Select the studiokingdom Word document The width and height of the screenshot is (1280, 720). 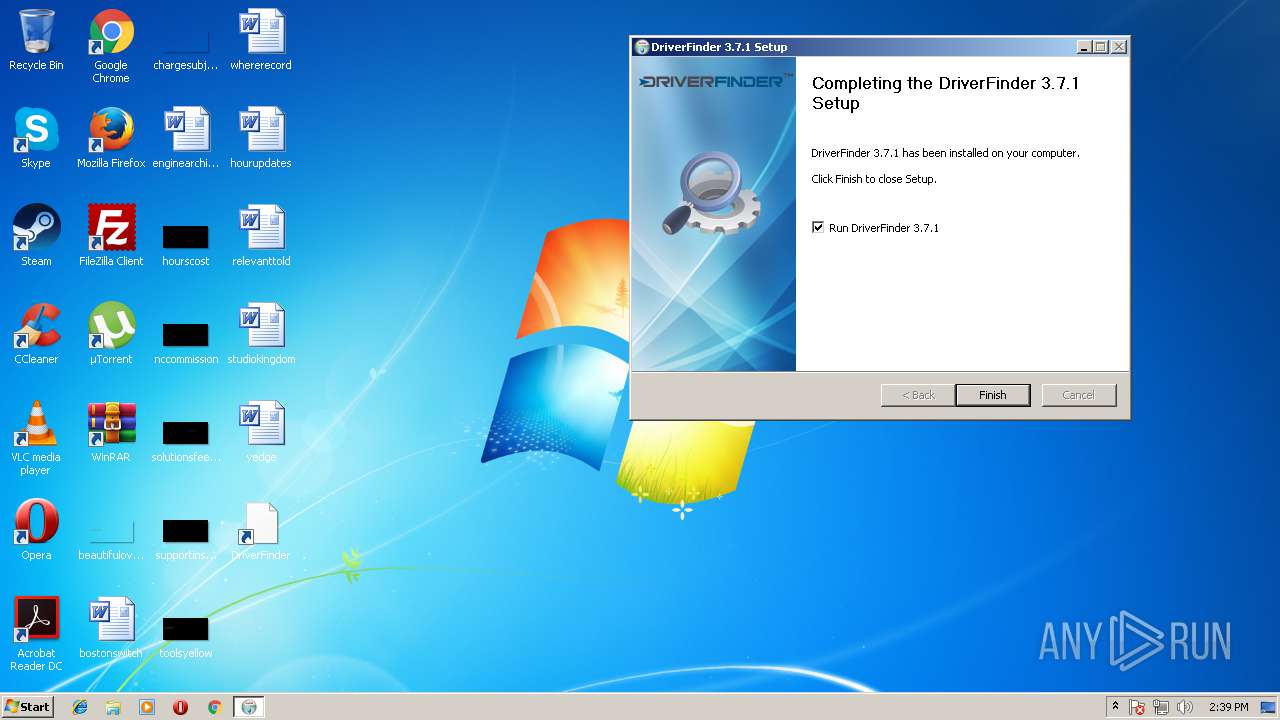(x=261, y=334)
